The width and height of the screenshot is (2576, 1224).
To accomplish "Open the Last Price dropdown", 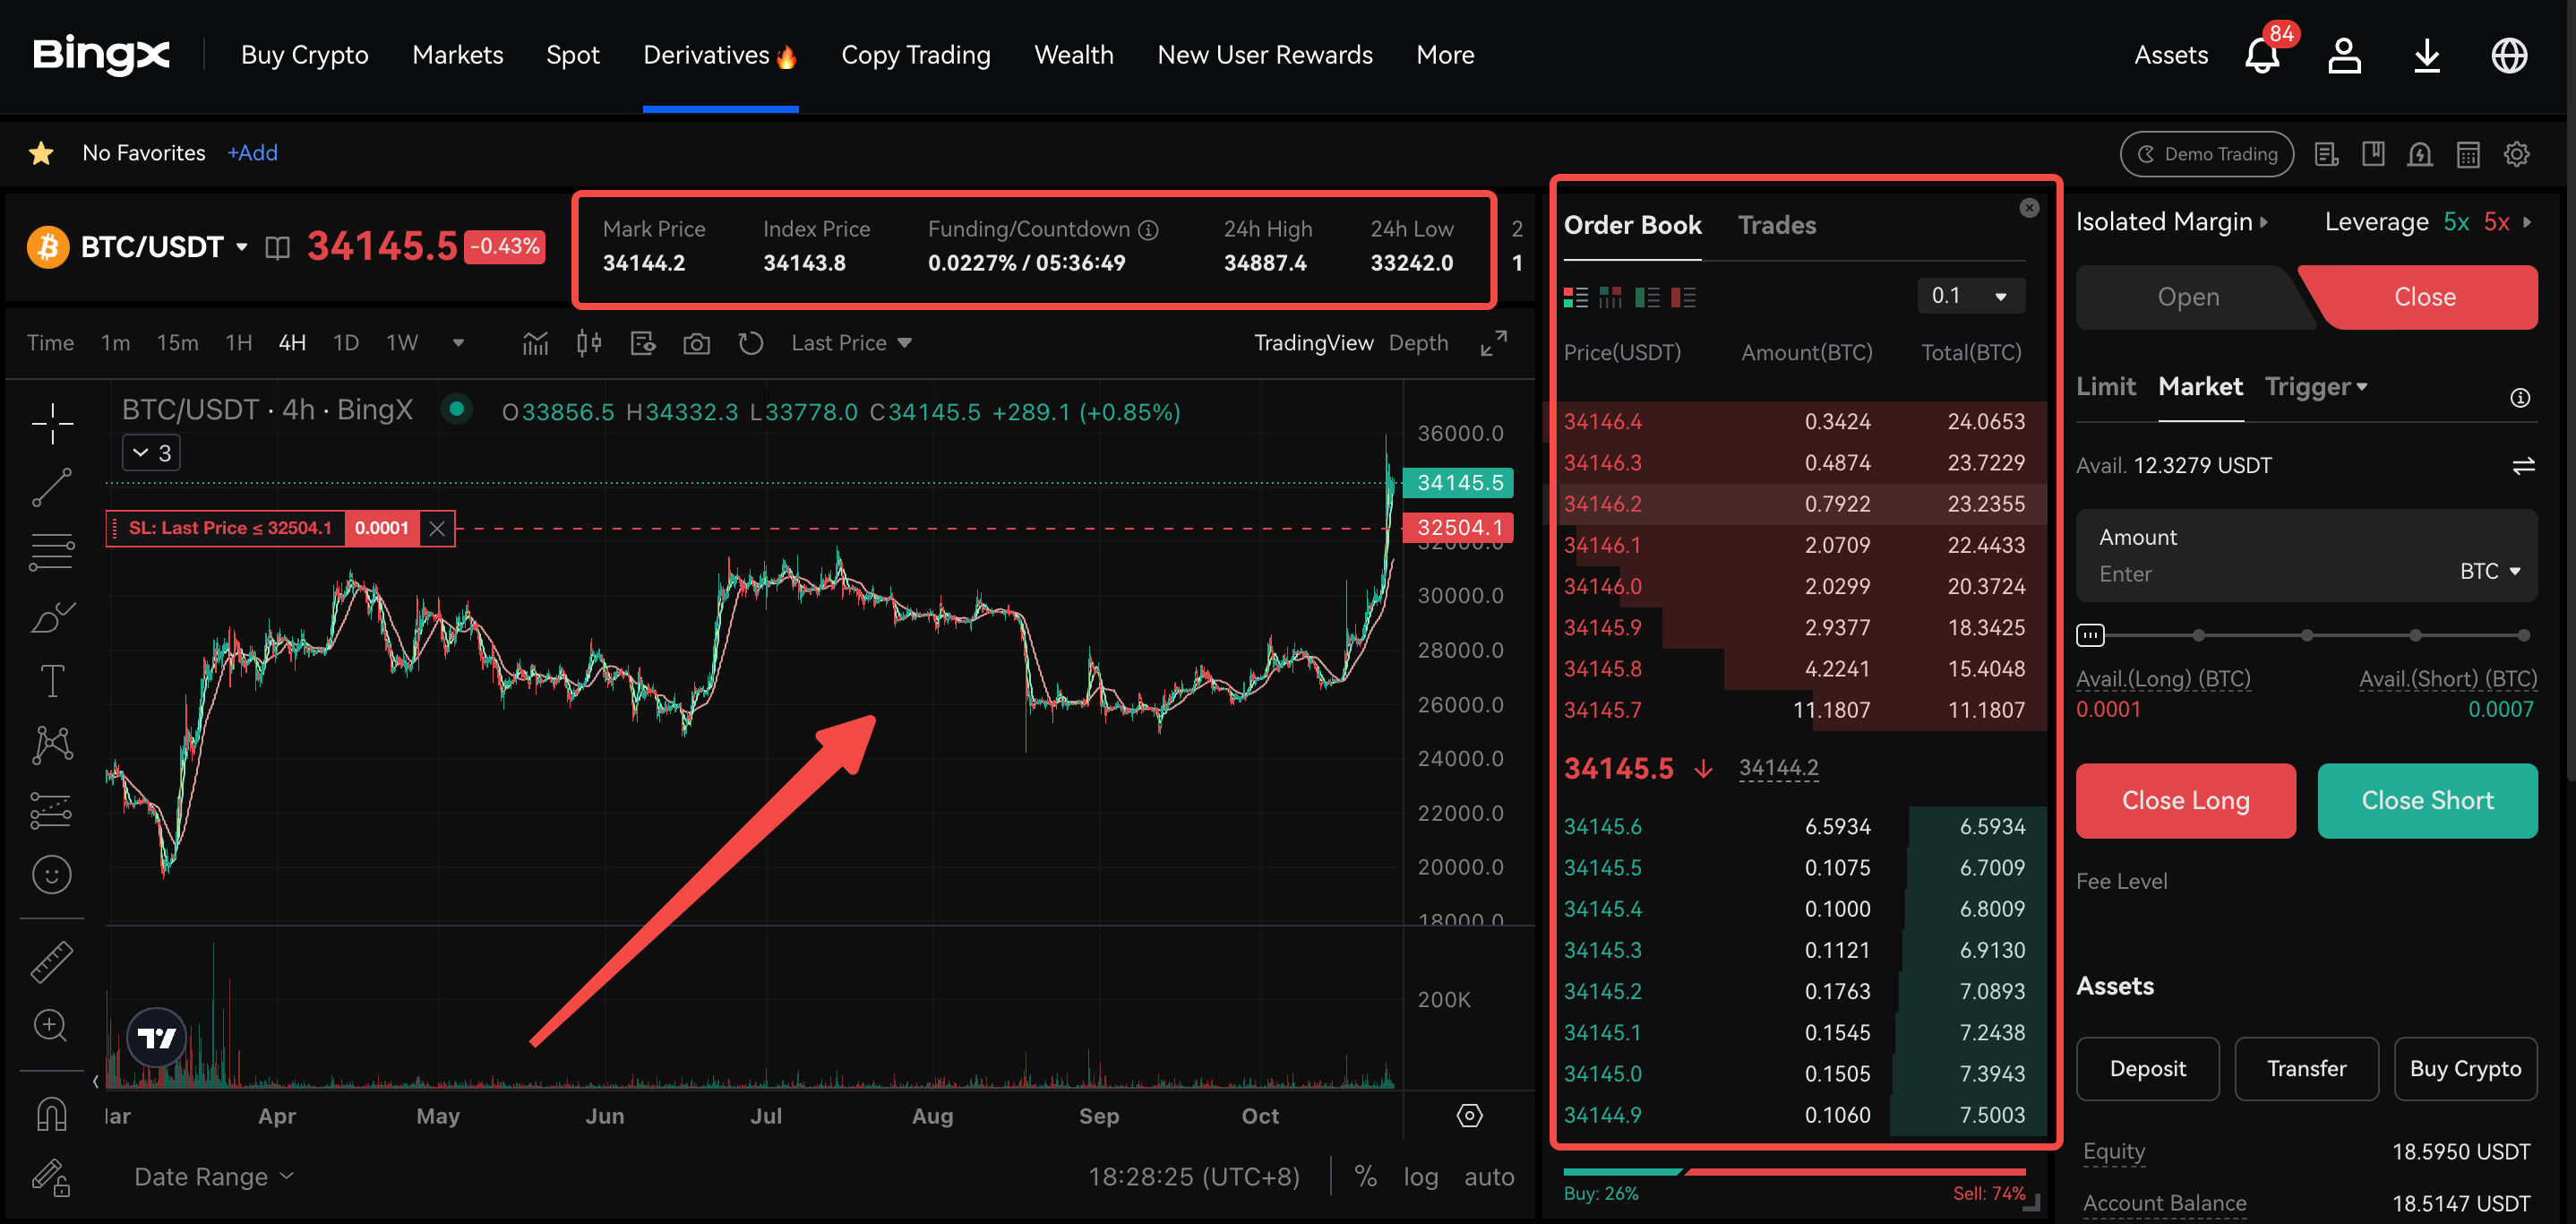I will pos(851,343).
